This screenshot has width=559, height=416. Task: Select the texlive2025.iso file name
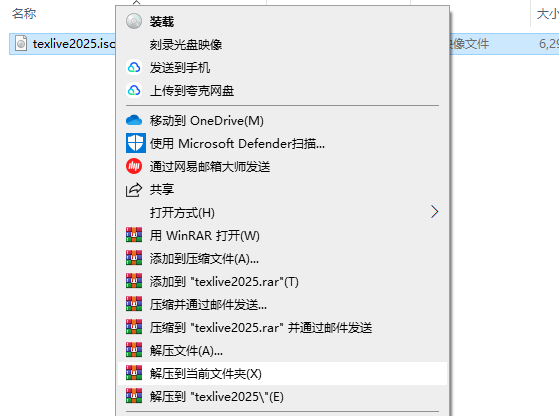[x=74, y=44]
